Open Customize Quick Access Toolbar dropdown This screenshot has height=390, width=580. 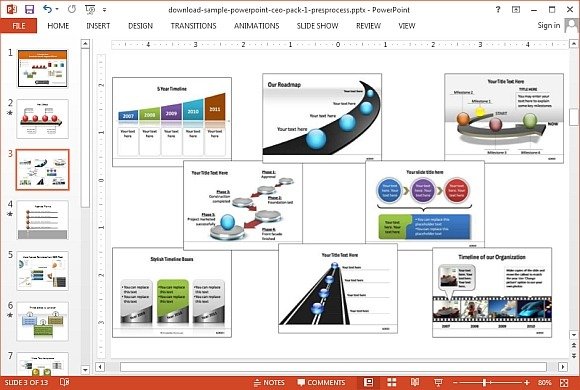(105, 10)
